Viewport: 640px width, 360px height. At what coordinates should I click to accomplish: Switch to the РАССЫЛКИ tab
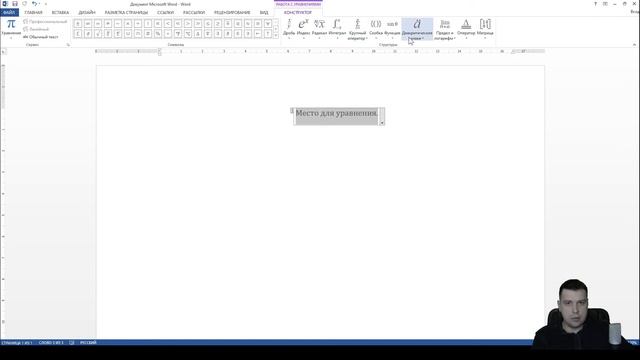pyautogui.click(x=194, y=13)
